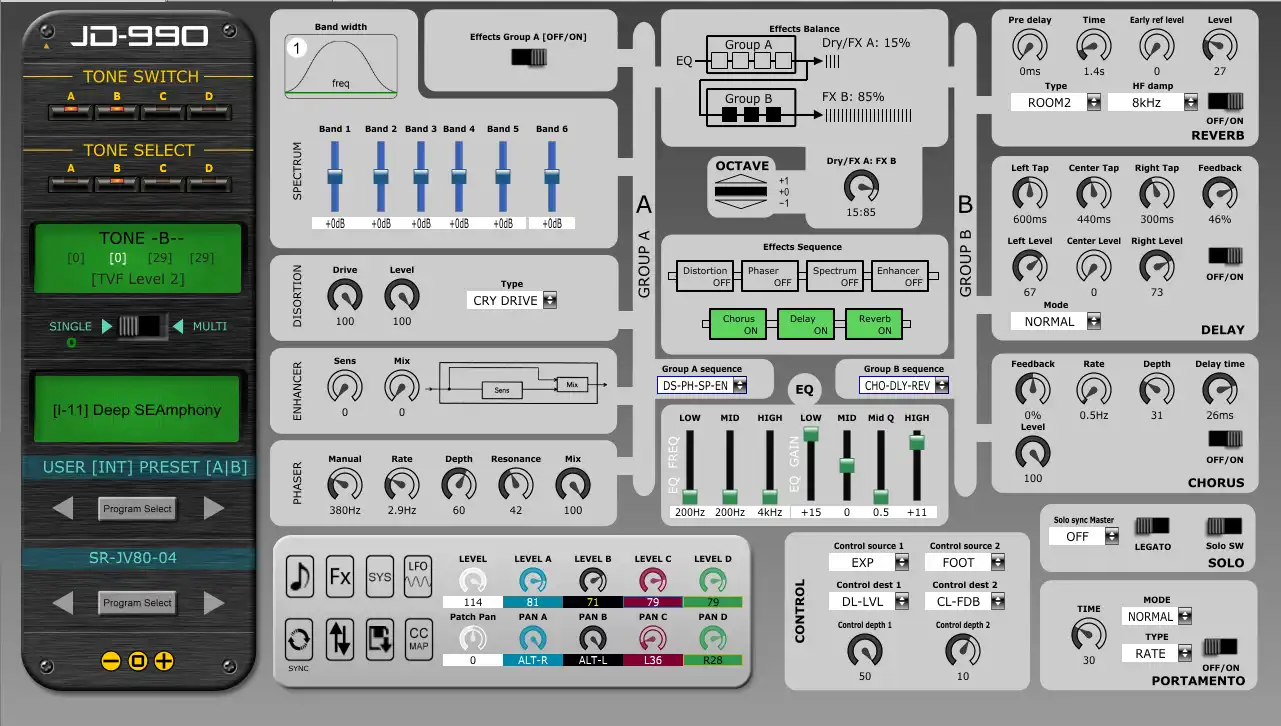Click Program Select under SR-JV80-04

click(x=138, y=603)
